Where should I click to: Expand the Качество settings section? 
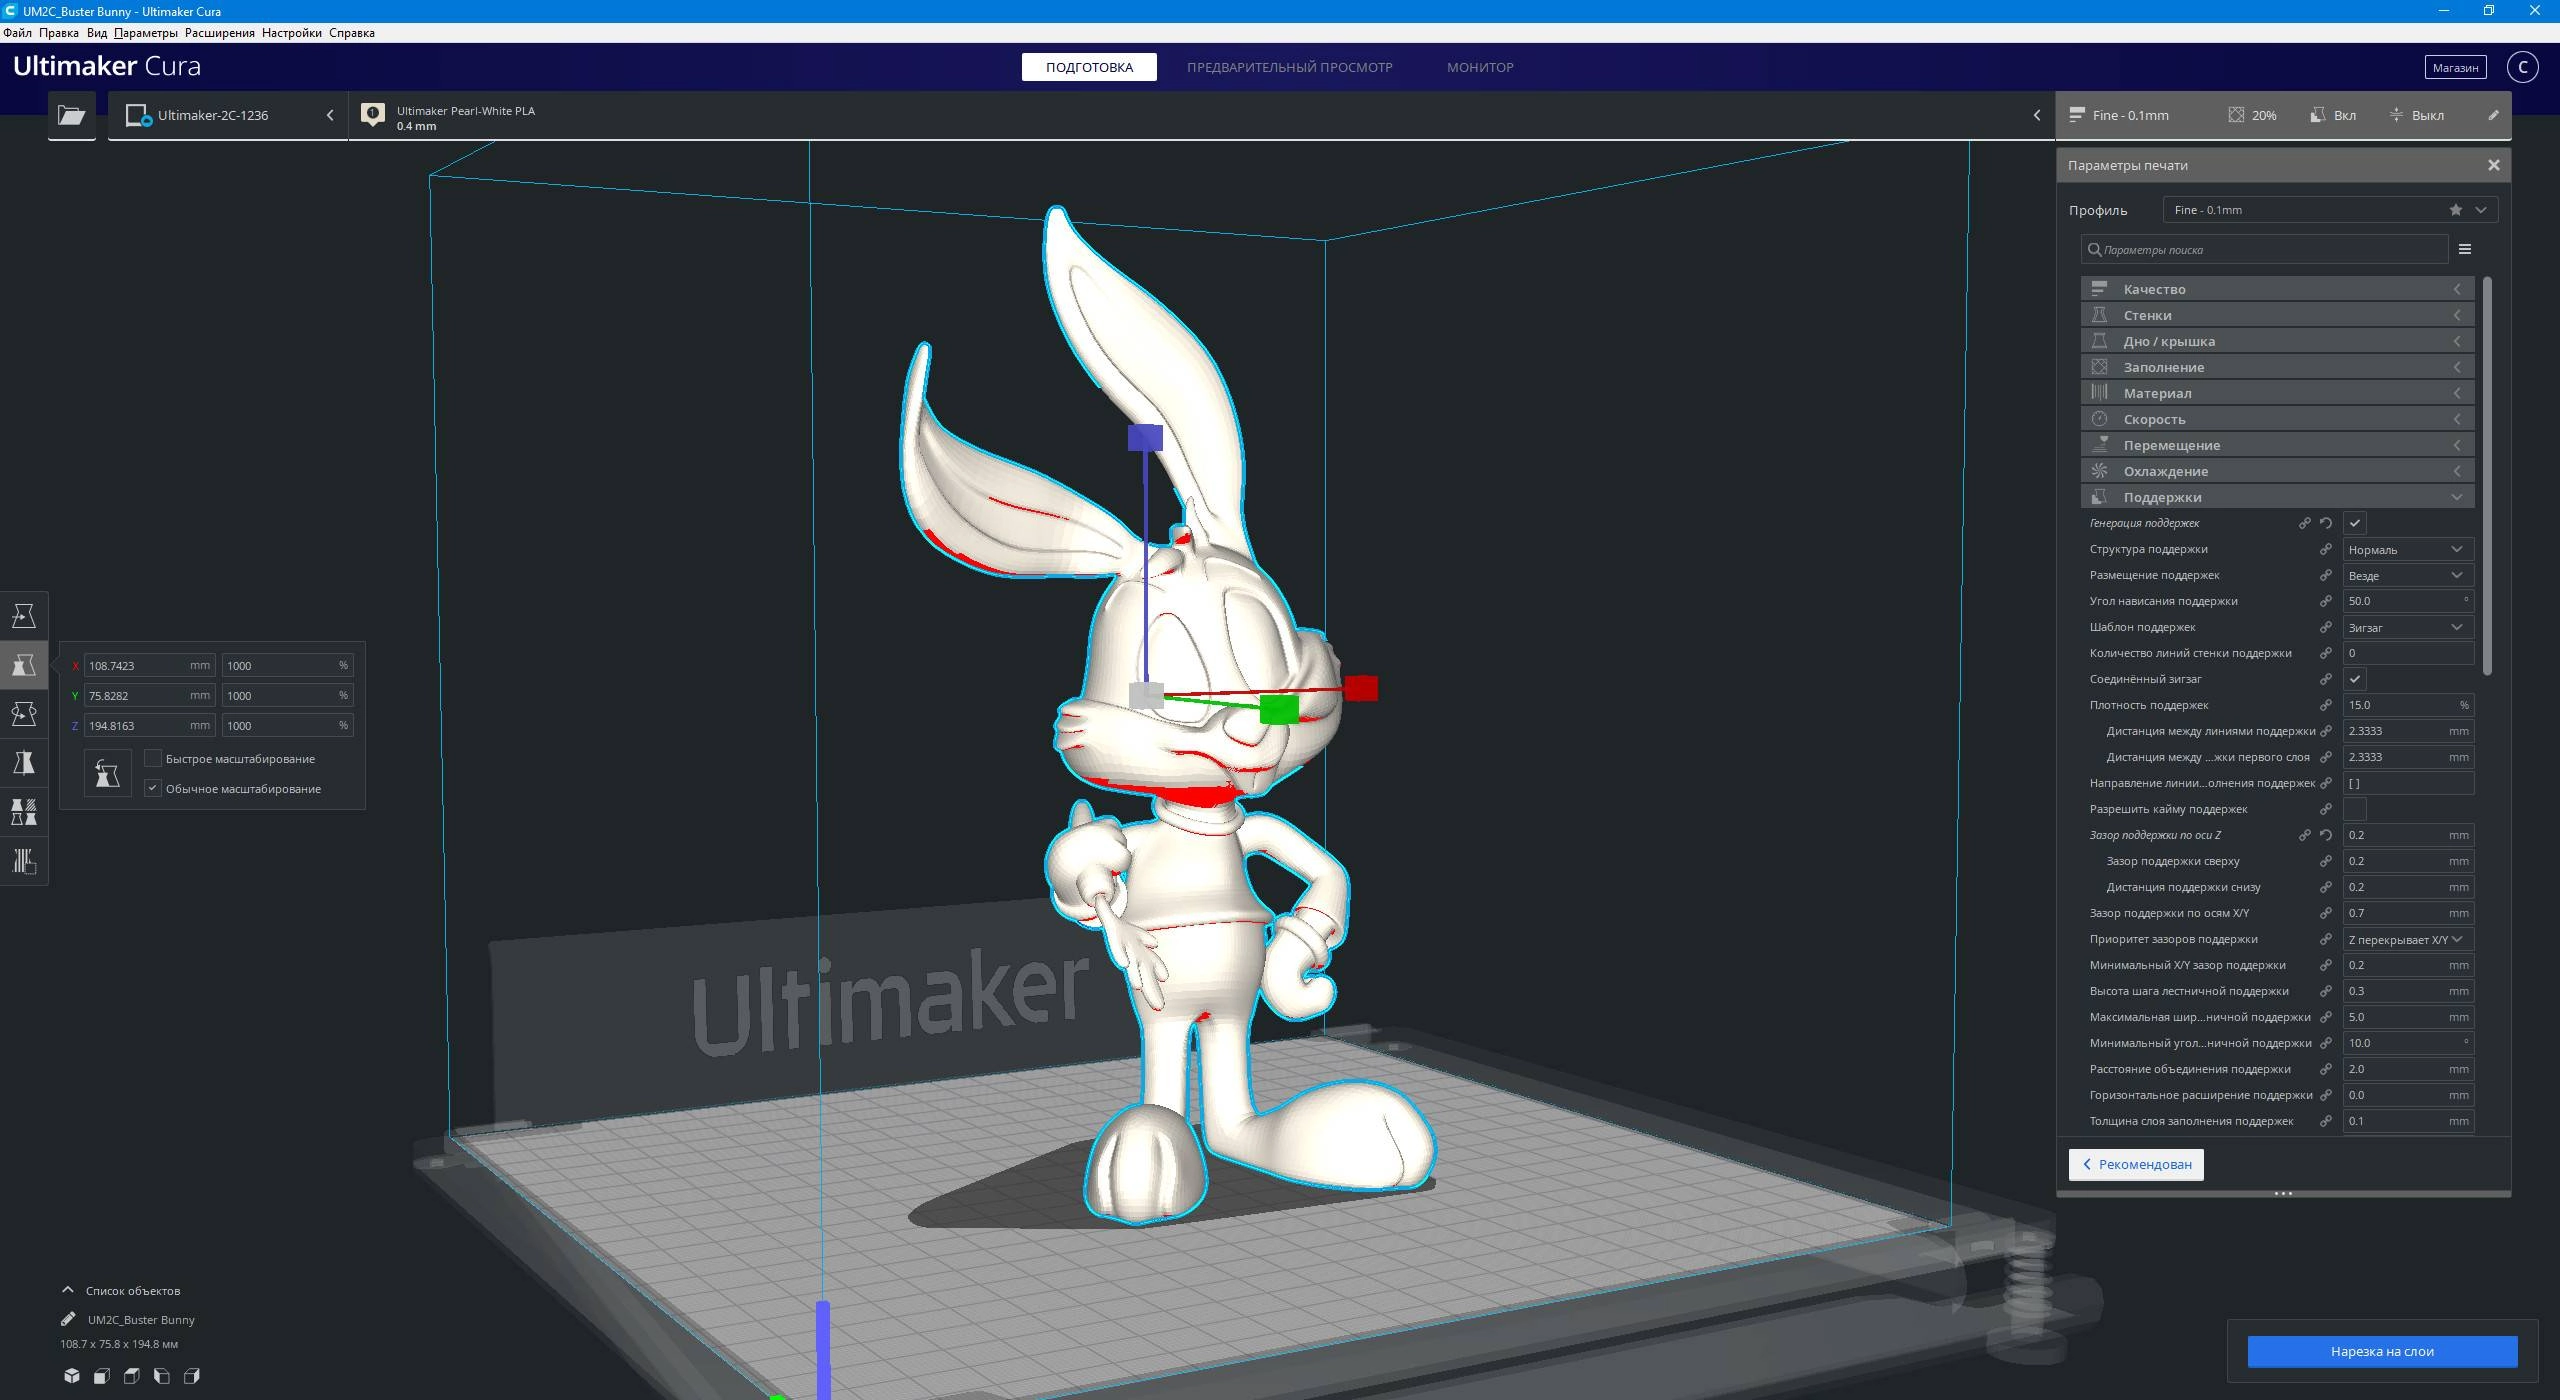pos(2277,289)
